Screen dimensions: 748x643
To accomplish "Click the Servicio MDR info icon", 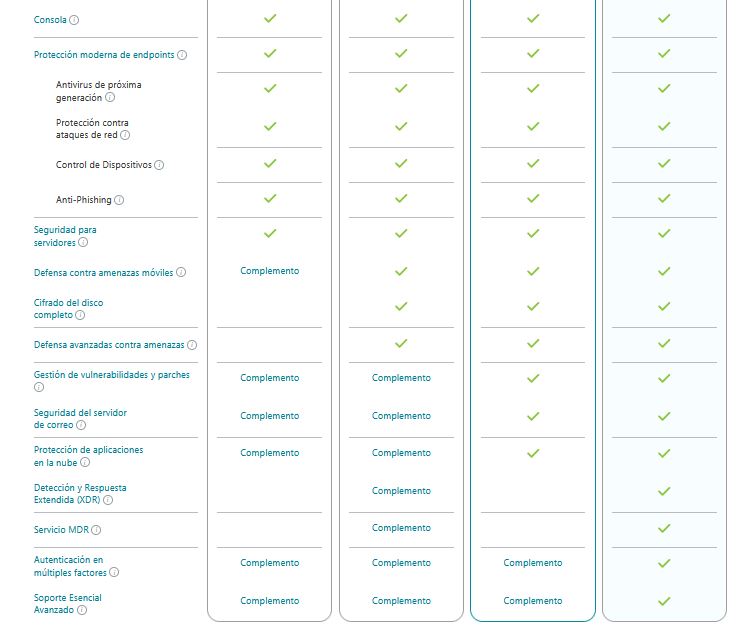I will (x=96, y=530).
